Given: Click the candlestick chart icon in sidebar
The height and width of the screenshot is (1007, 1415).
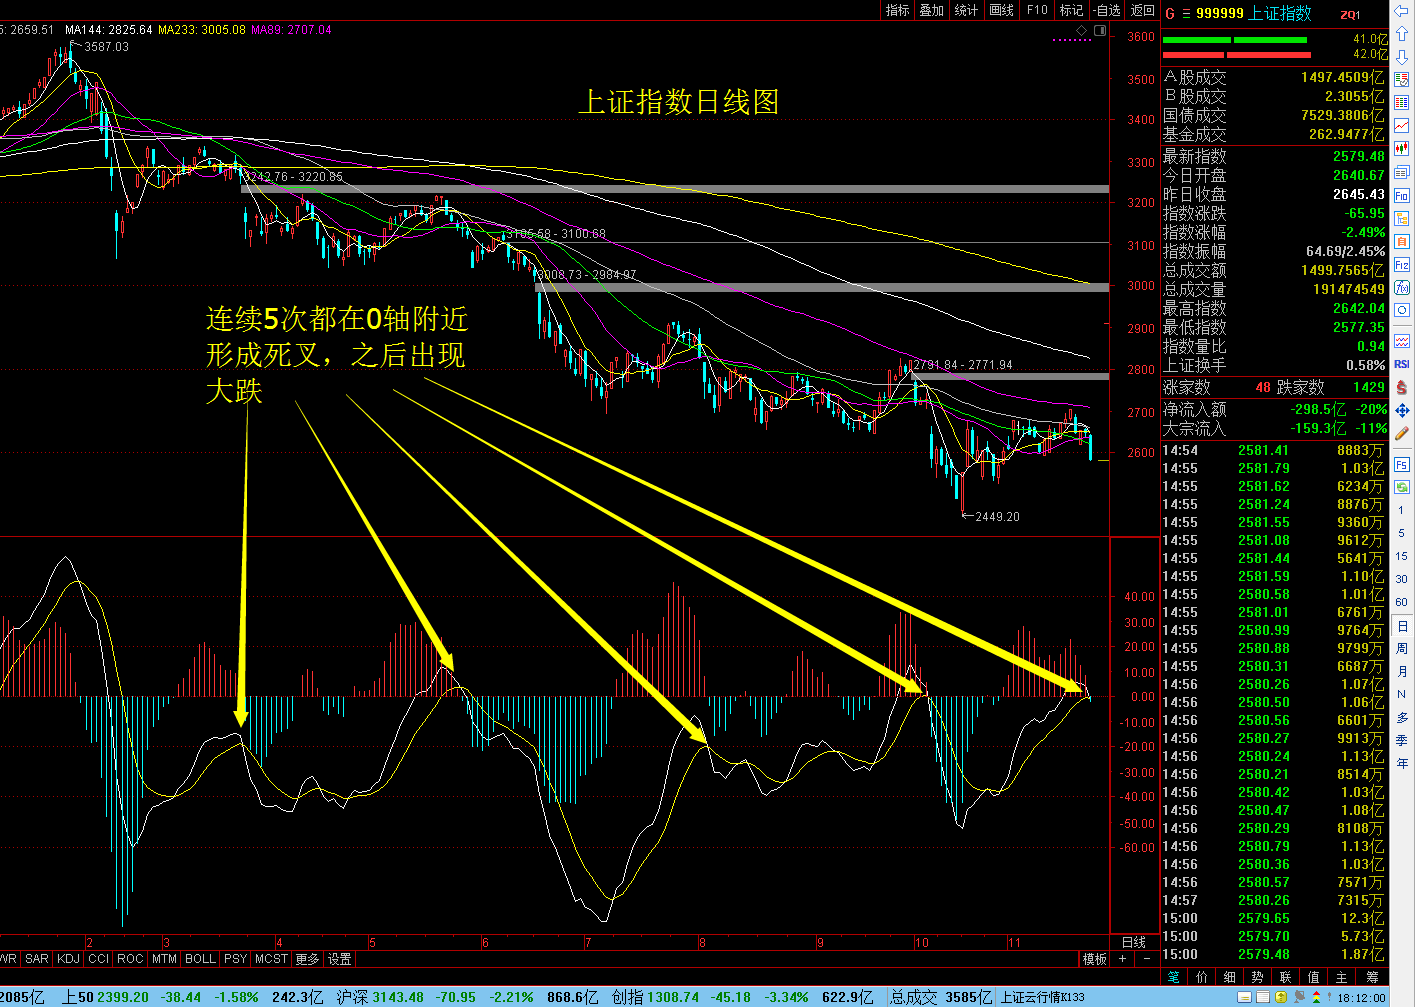Looking at the screenshot, I should pyautogui.click(x=1402, y=148).
